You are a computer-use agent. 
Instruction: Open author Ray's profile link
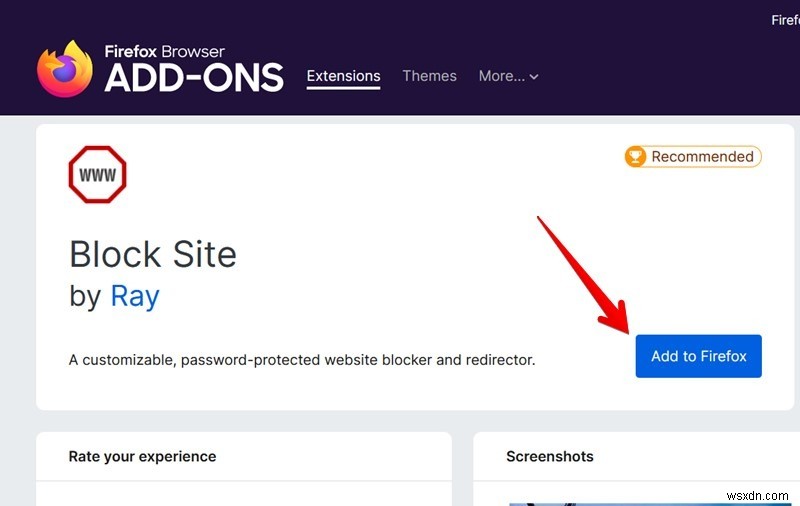point(135,296)
